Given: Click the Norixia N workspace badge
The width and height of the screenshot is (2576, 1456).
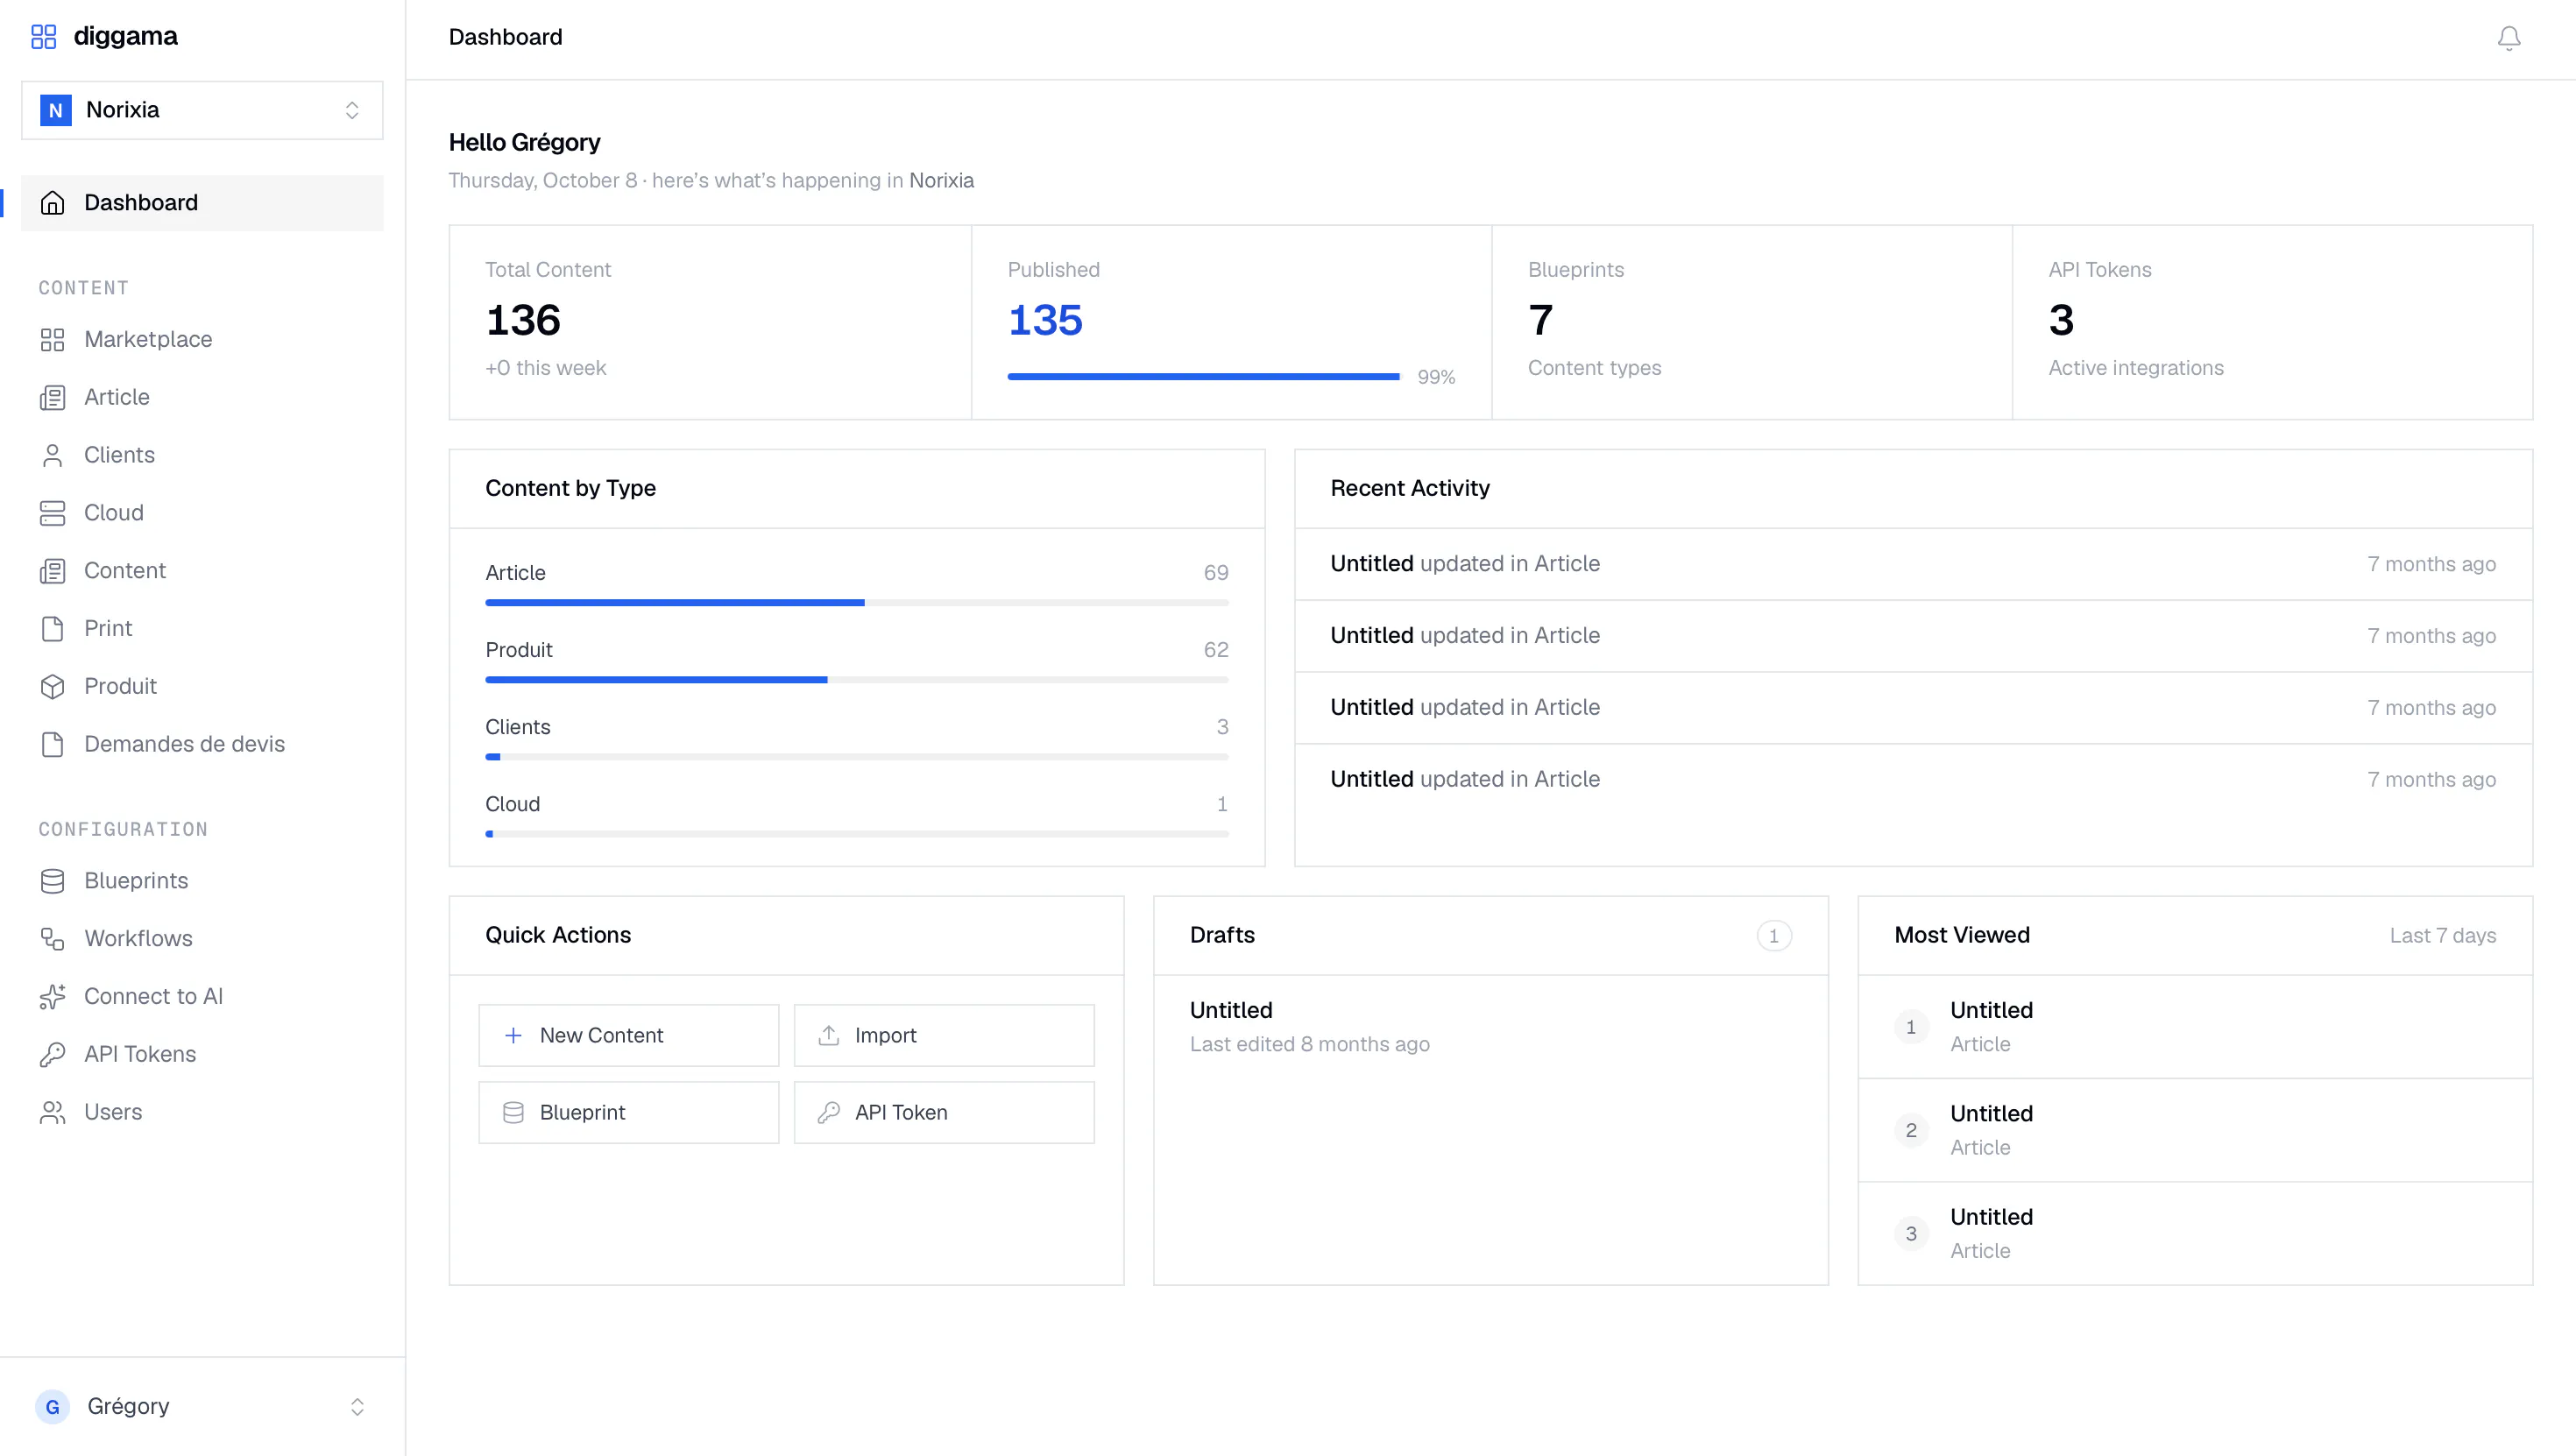Looking at the screenshot, I should (56, 110).
